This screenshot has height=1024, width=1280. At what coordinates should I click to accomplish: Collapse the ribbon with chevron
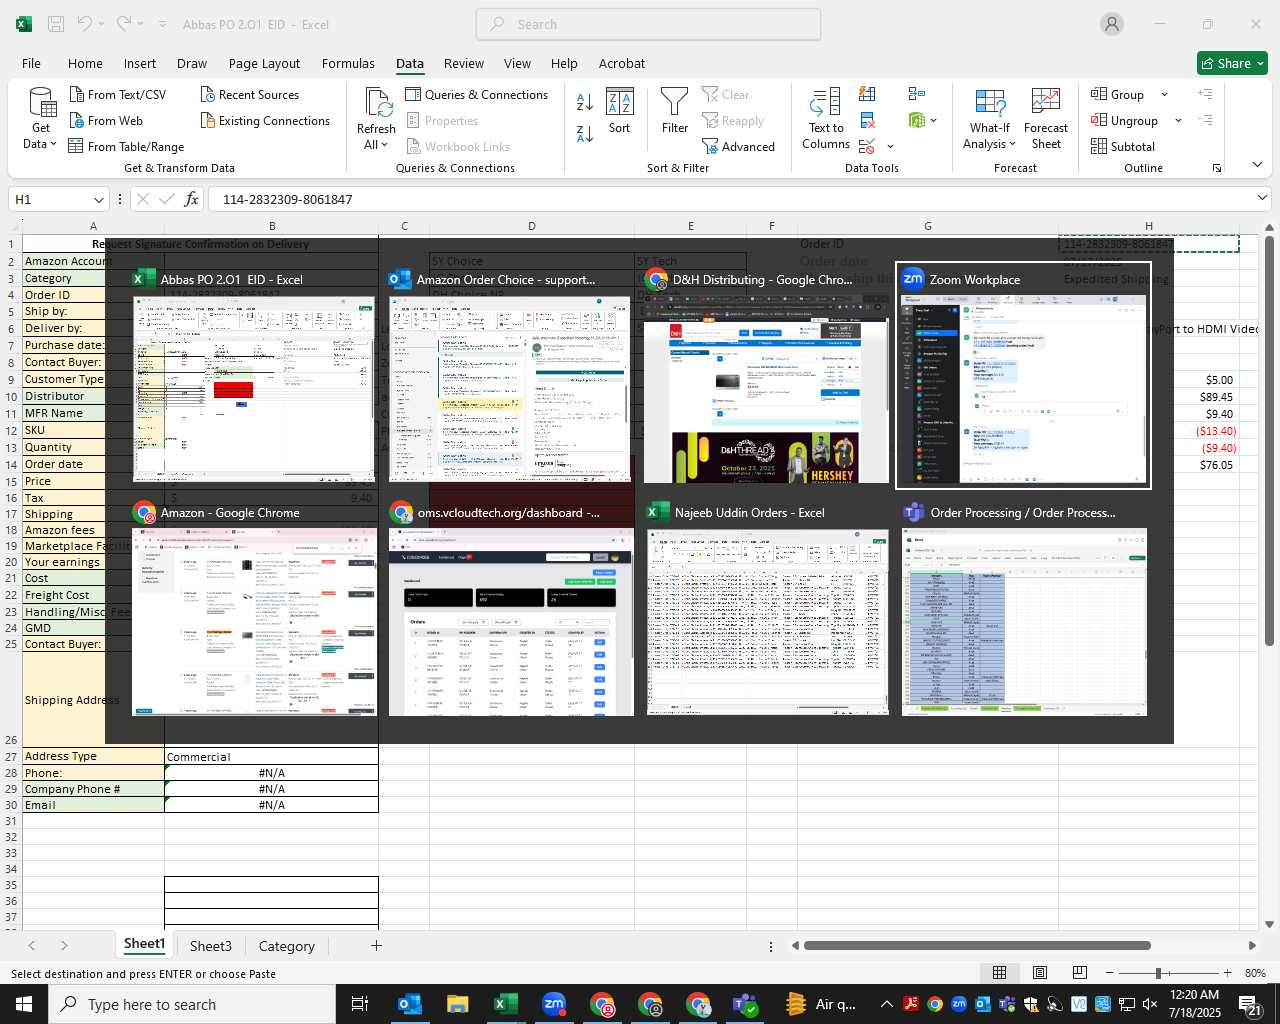point(1257,165)
